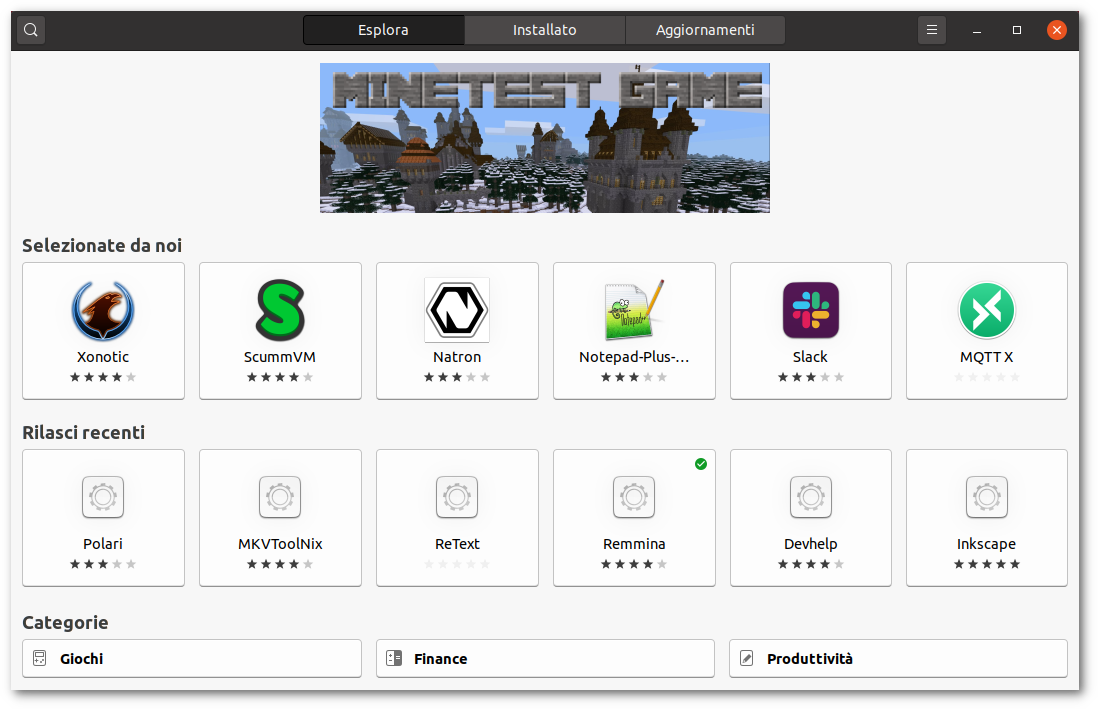The image size is (1098, 709).
Task: Click the ScummVM green S icon
Action: pos(280,310)
